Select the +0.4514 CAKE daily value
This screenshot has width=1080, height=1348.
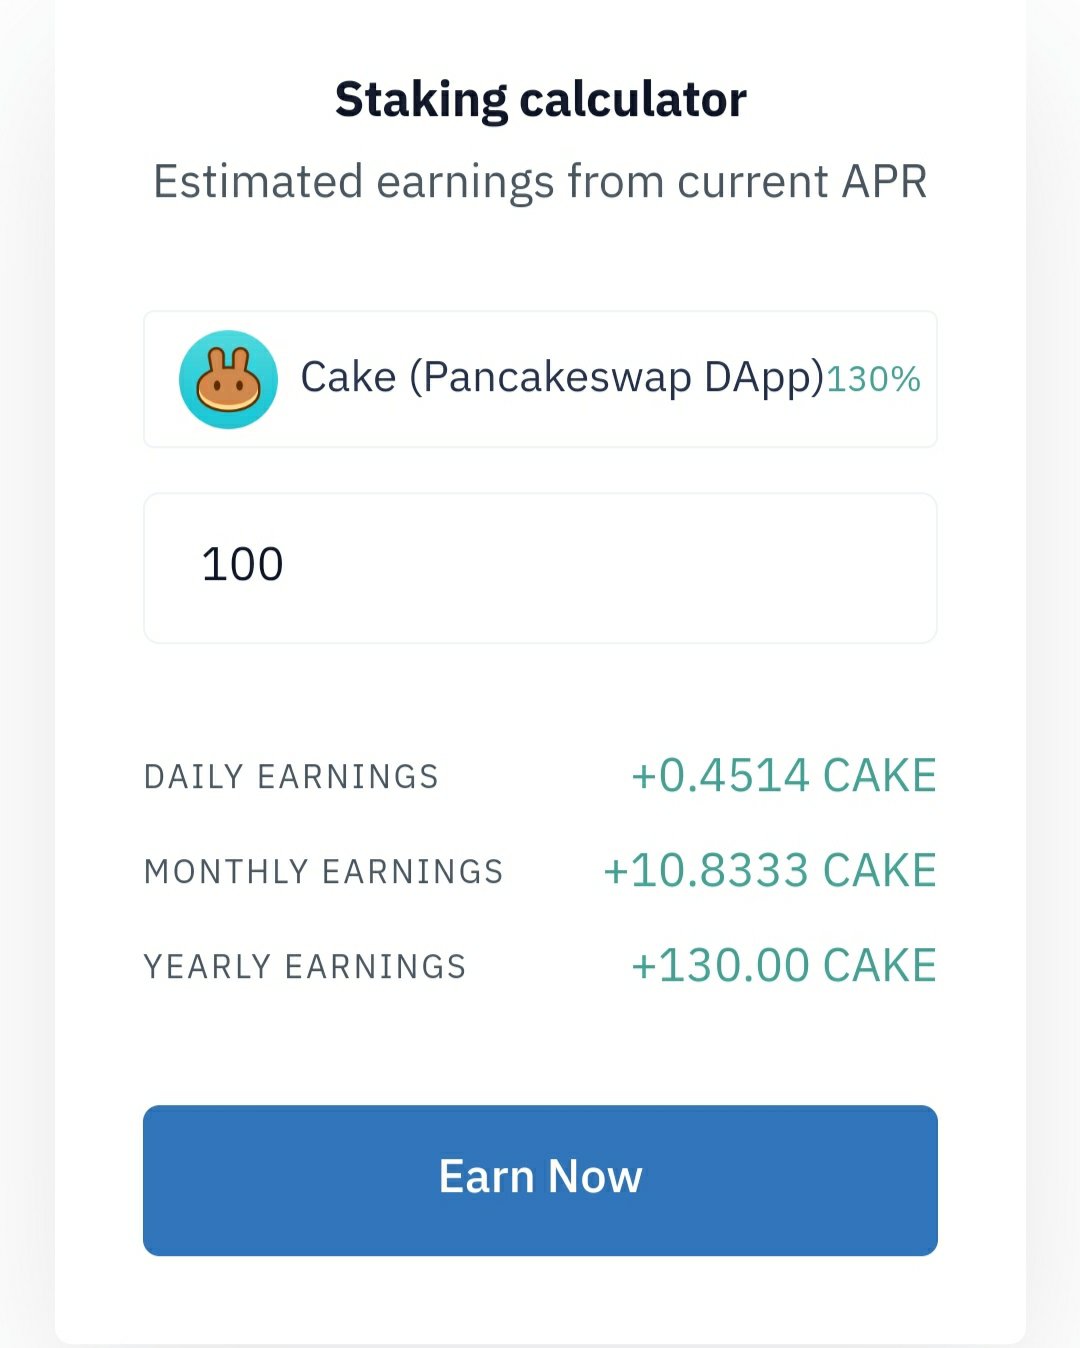tap(783, 776)
